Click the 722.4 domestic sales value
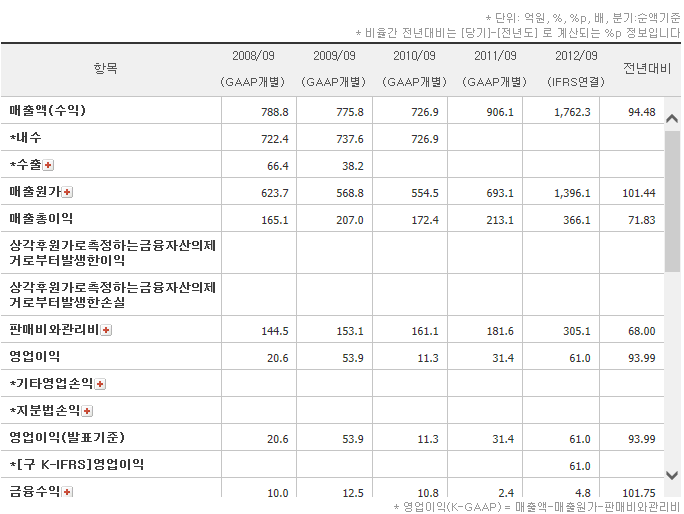Image resolution: width=684 pixels, height=514 pixels. [275, 139]
